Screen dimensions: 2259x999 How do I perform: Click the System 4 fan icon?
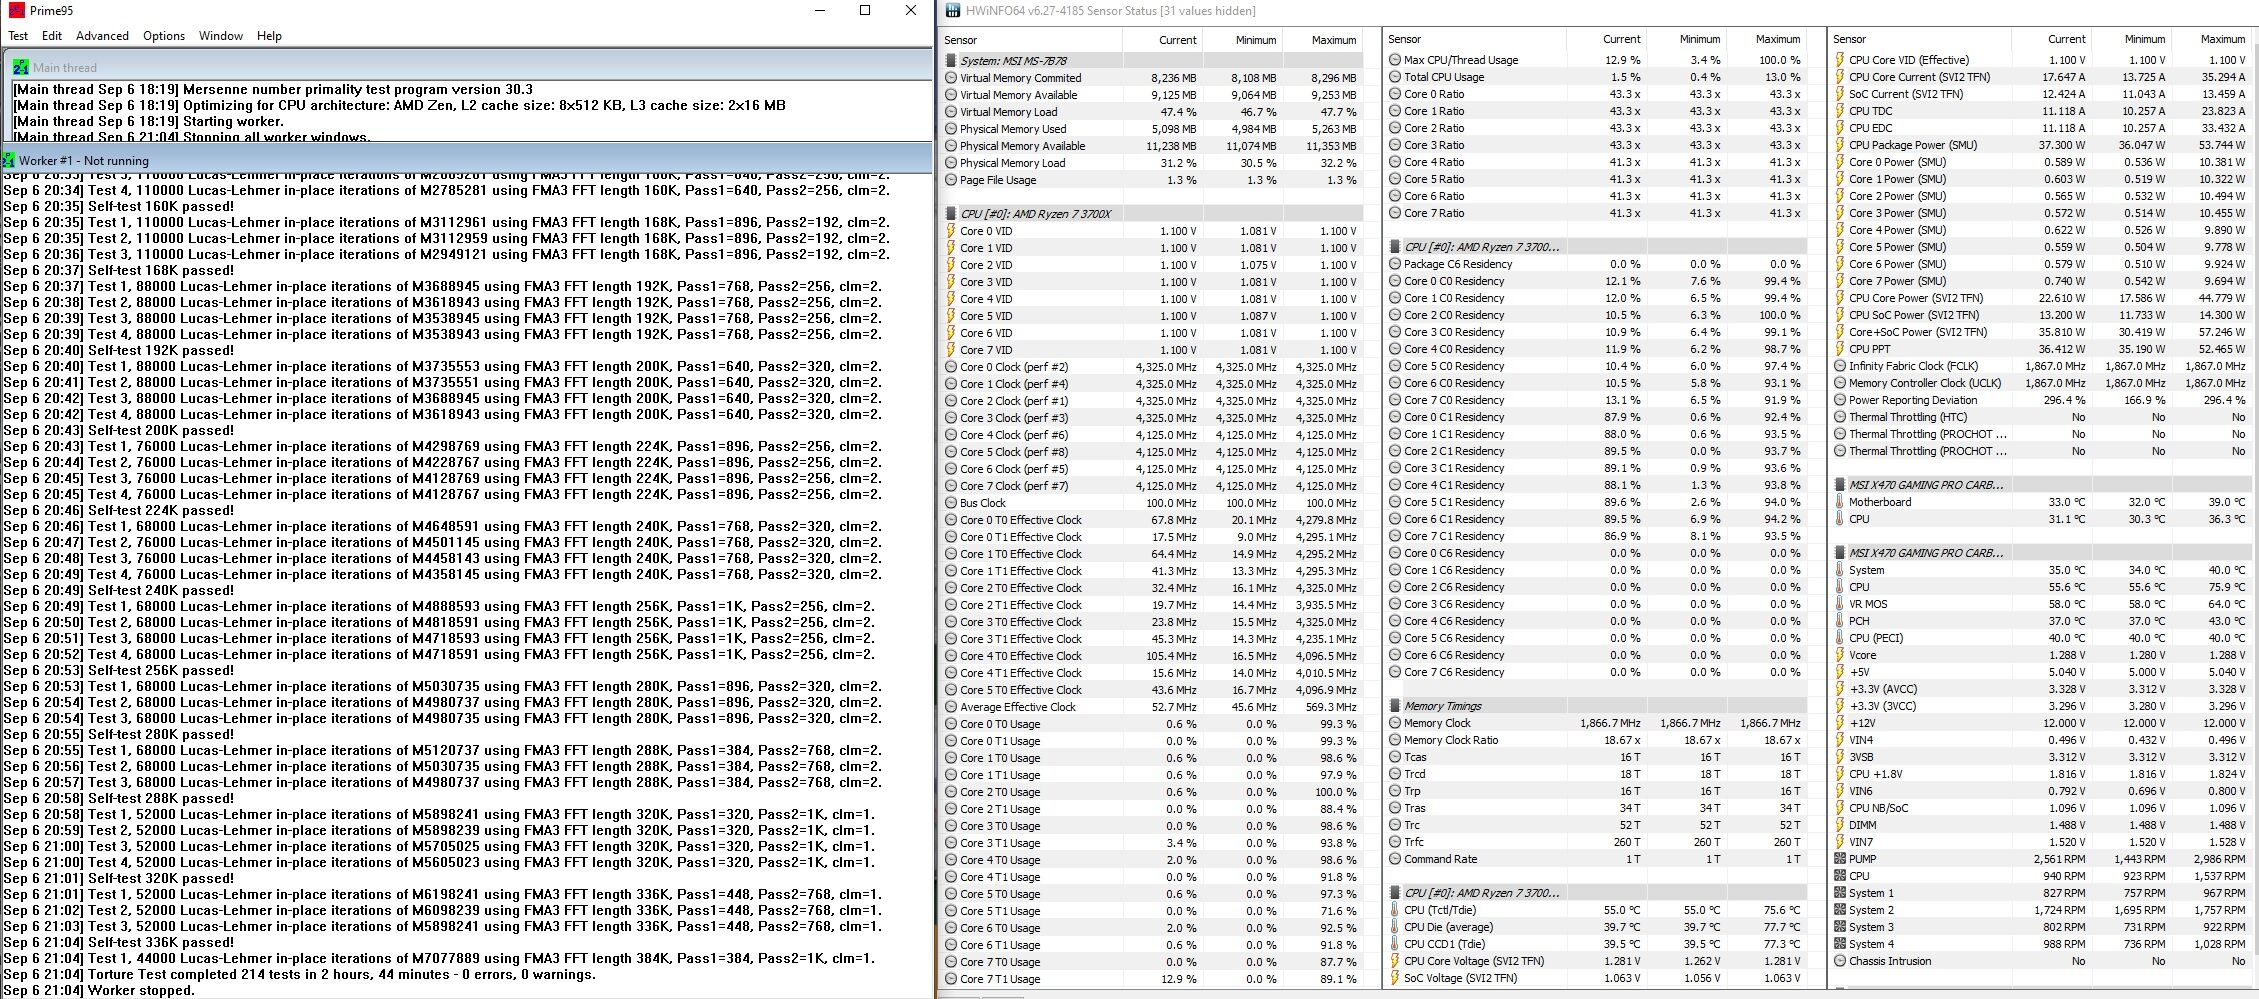pos(1840,944)
